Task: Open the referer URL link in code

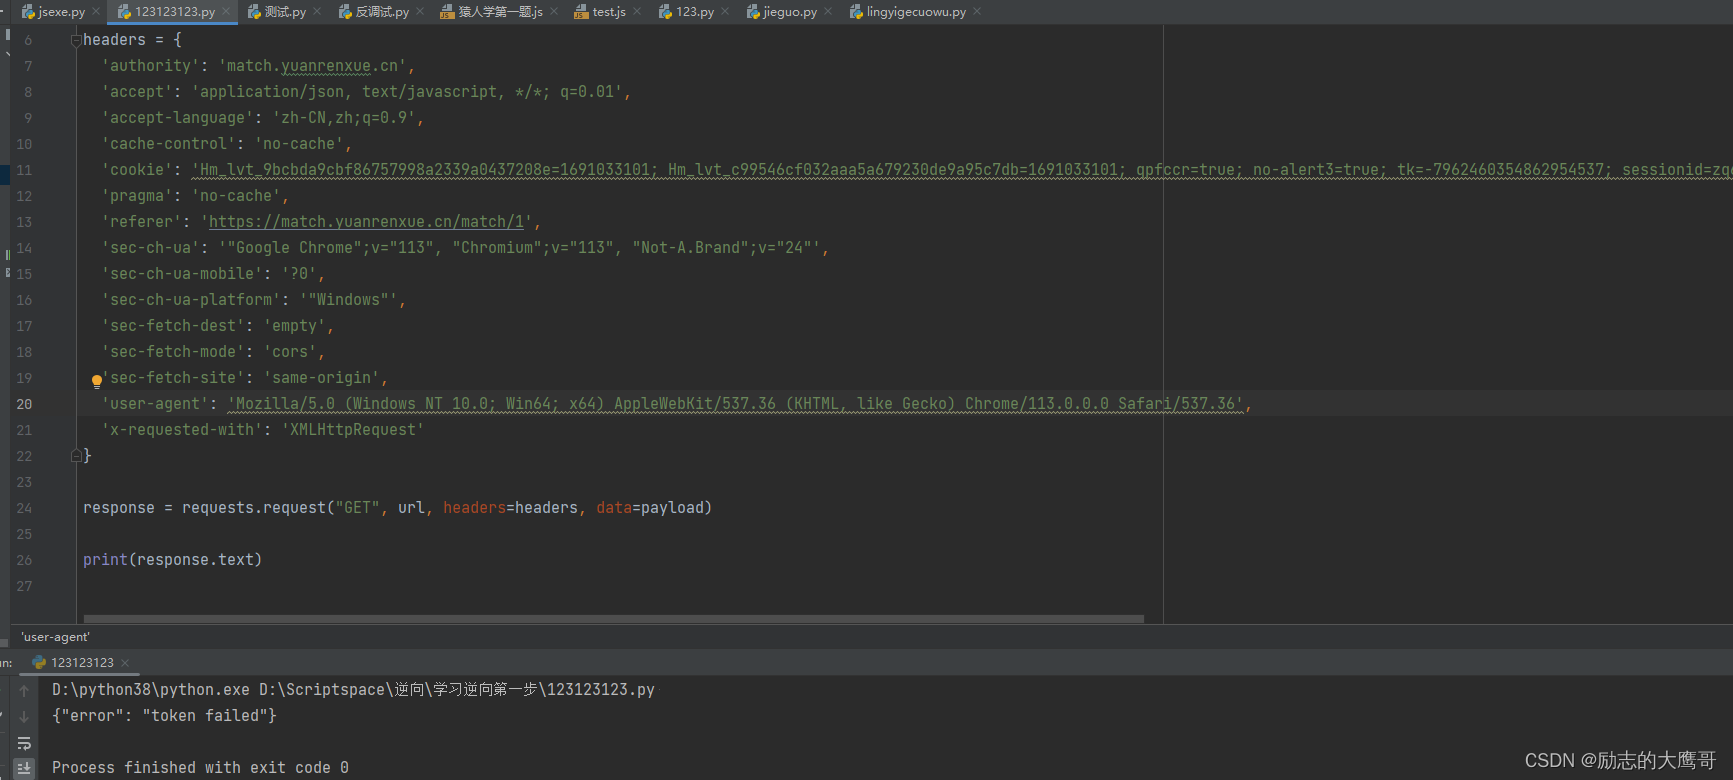Action: point(367,222)
